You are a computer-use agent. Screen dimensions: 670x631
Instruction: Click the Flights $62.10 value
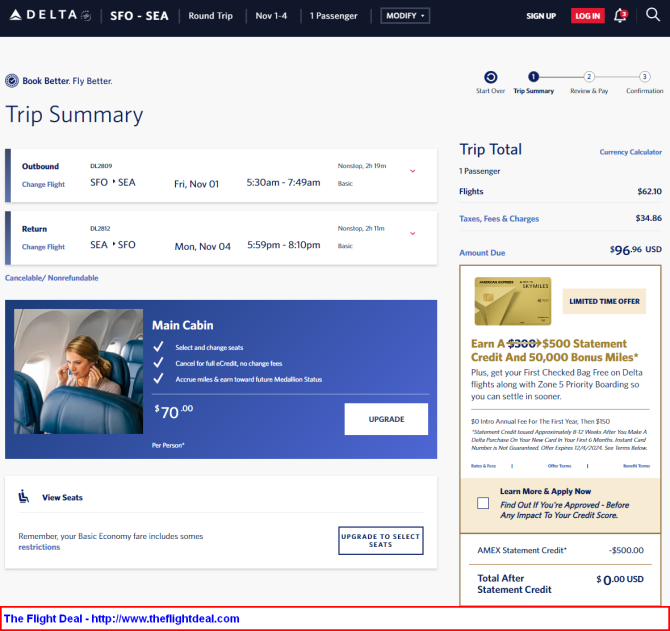coord(649,191)
